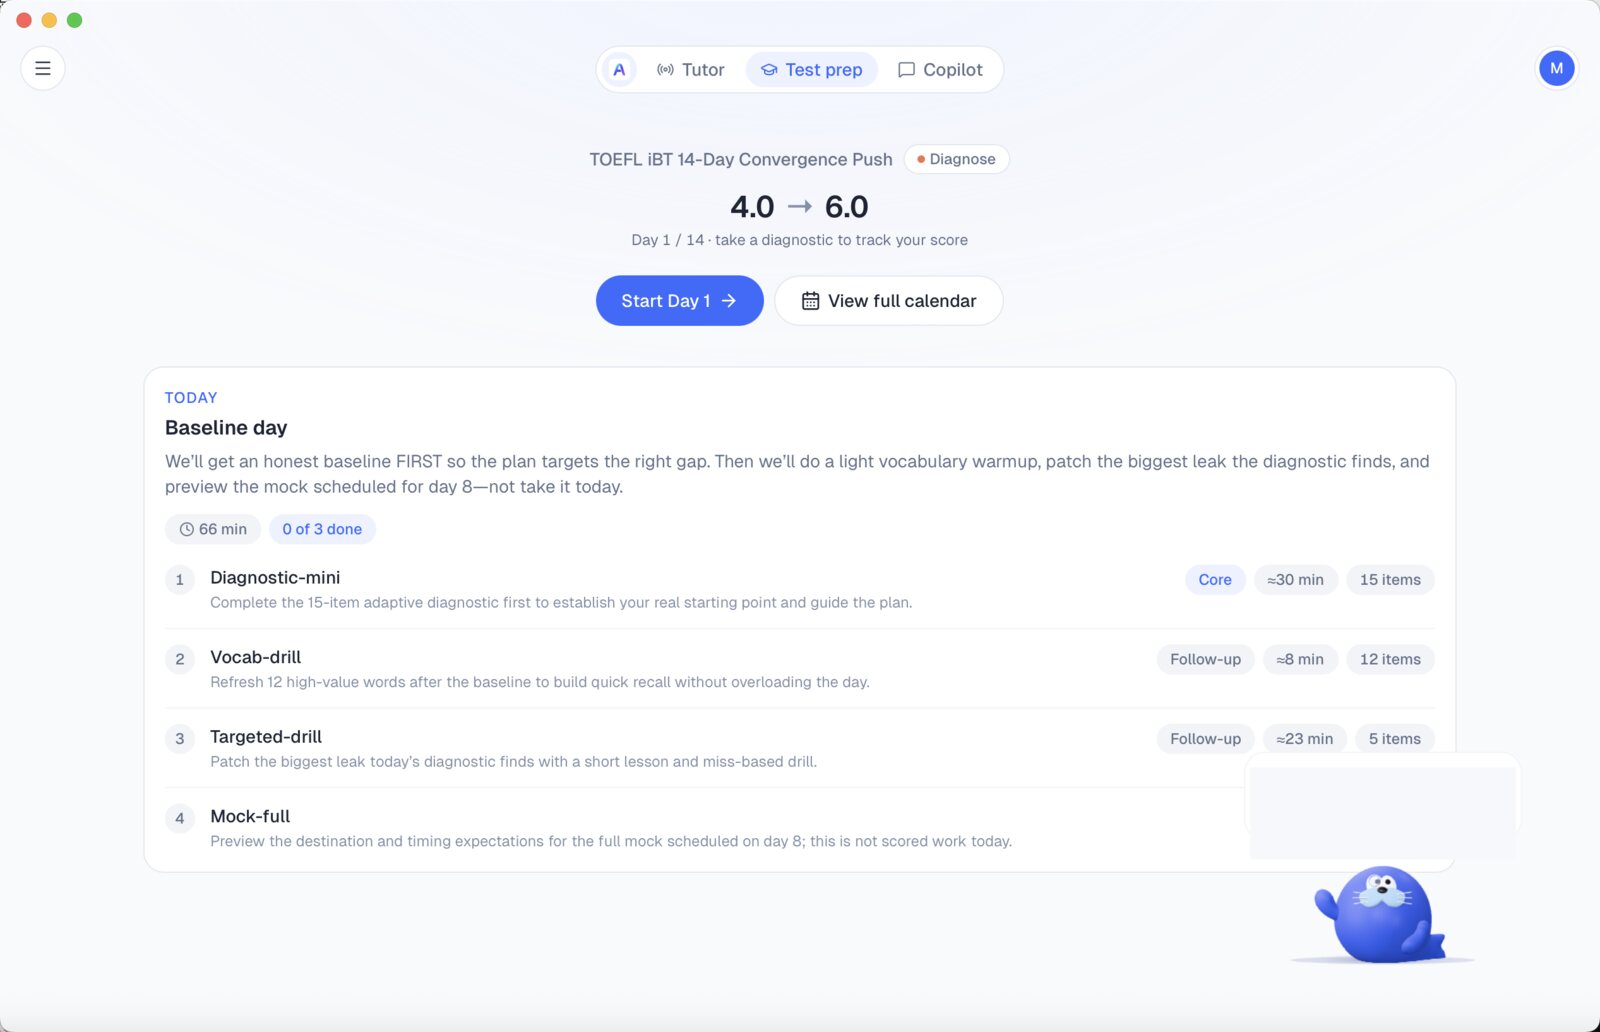Click the ≈30 min chip
1600x1032 pixels.
click(1295, 580)
